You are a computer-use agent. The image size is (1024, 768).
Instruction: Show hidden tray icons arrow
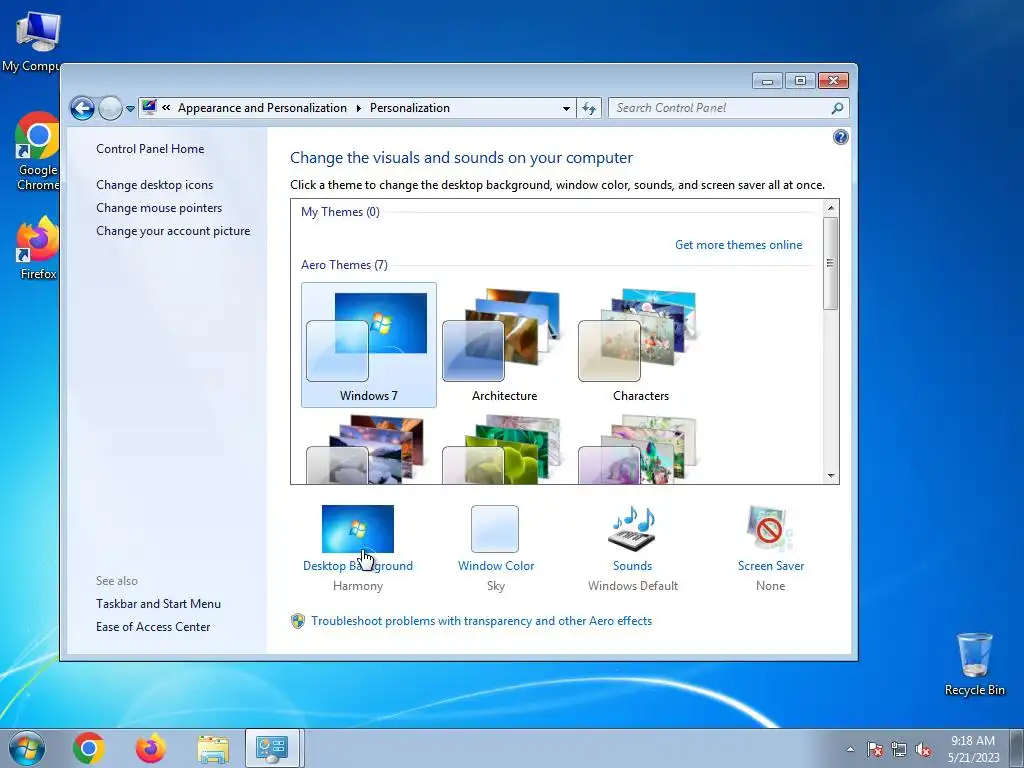coord(850,749)
